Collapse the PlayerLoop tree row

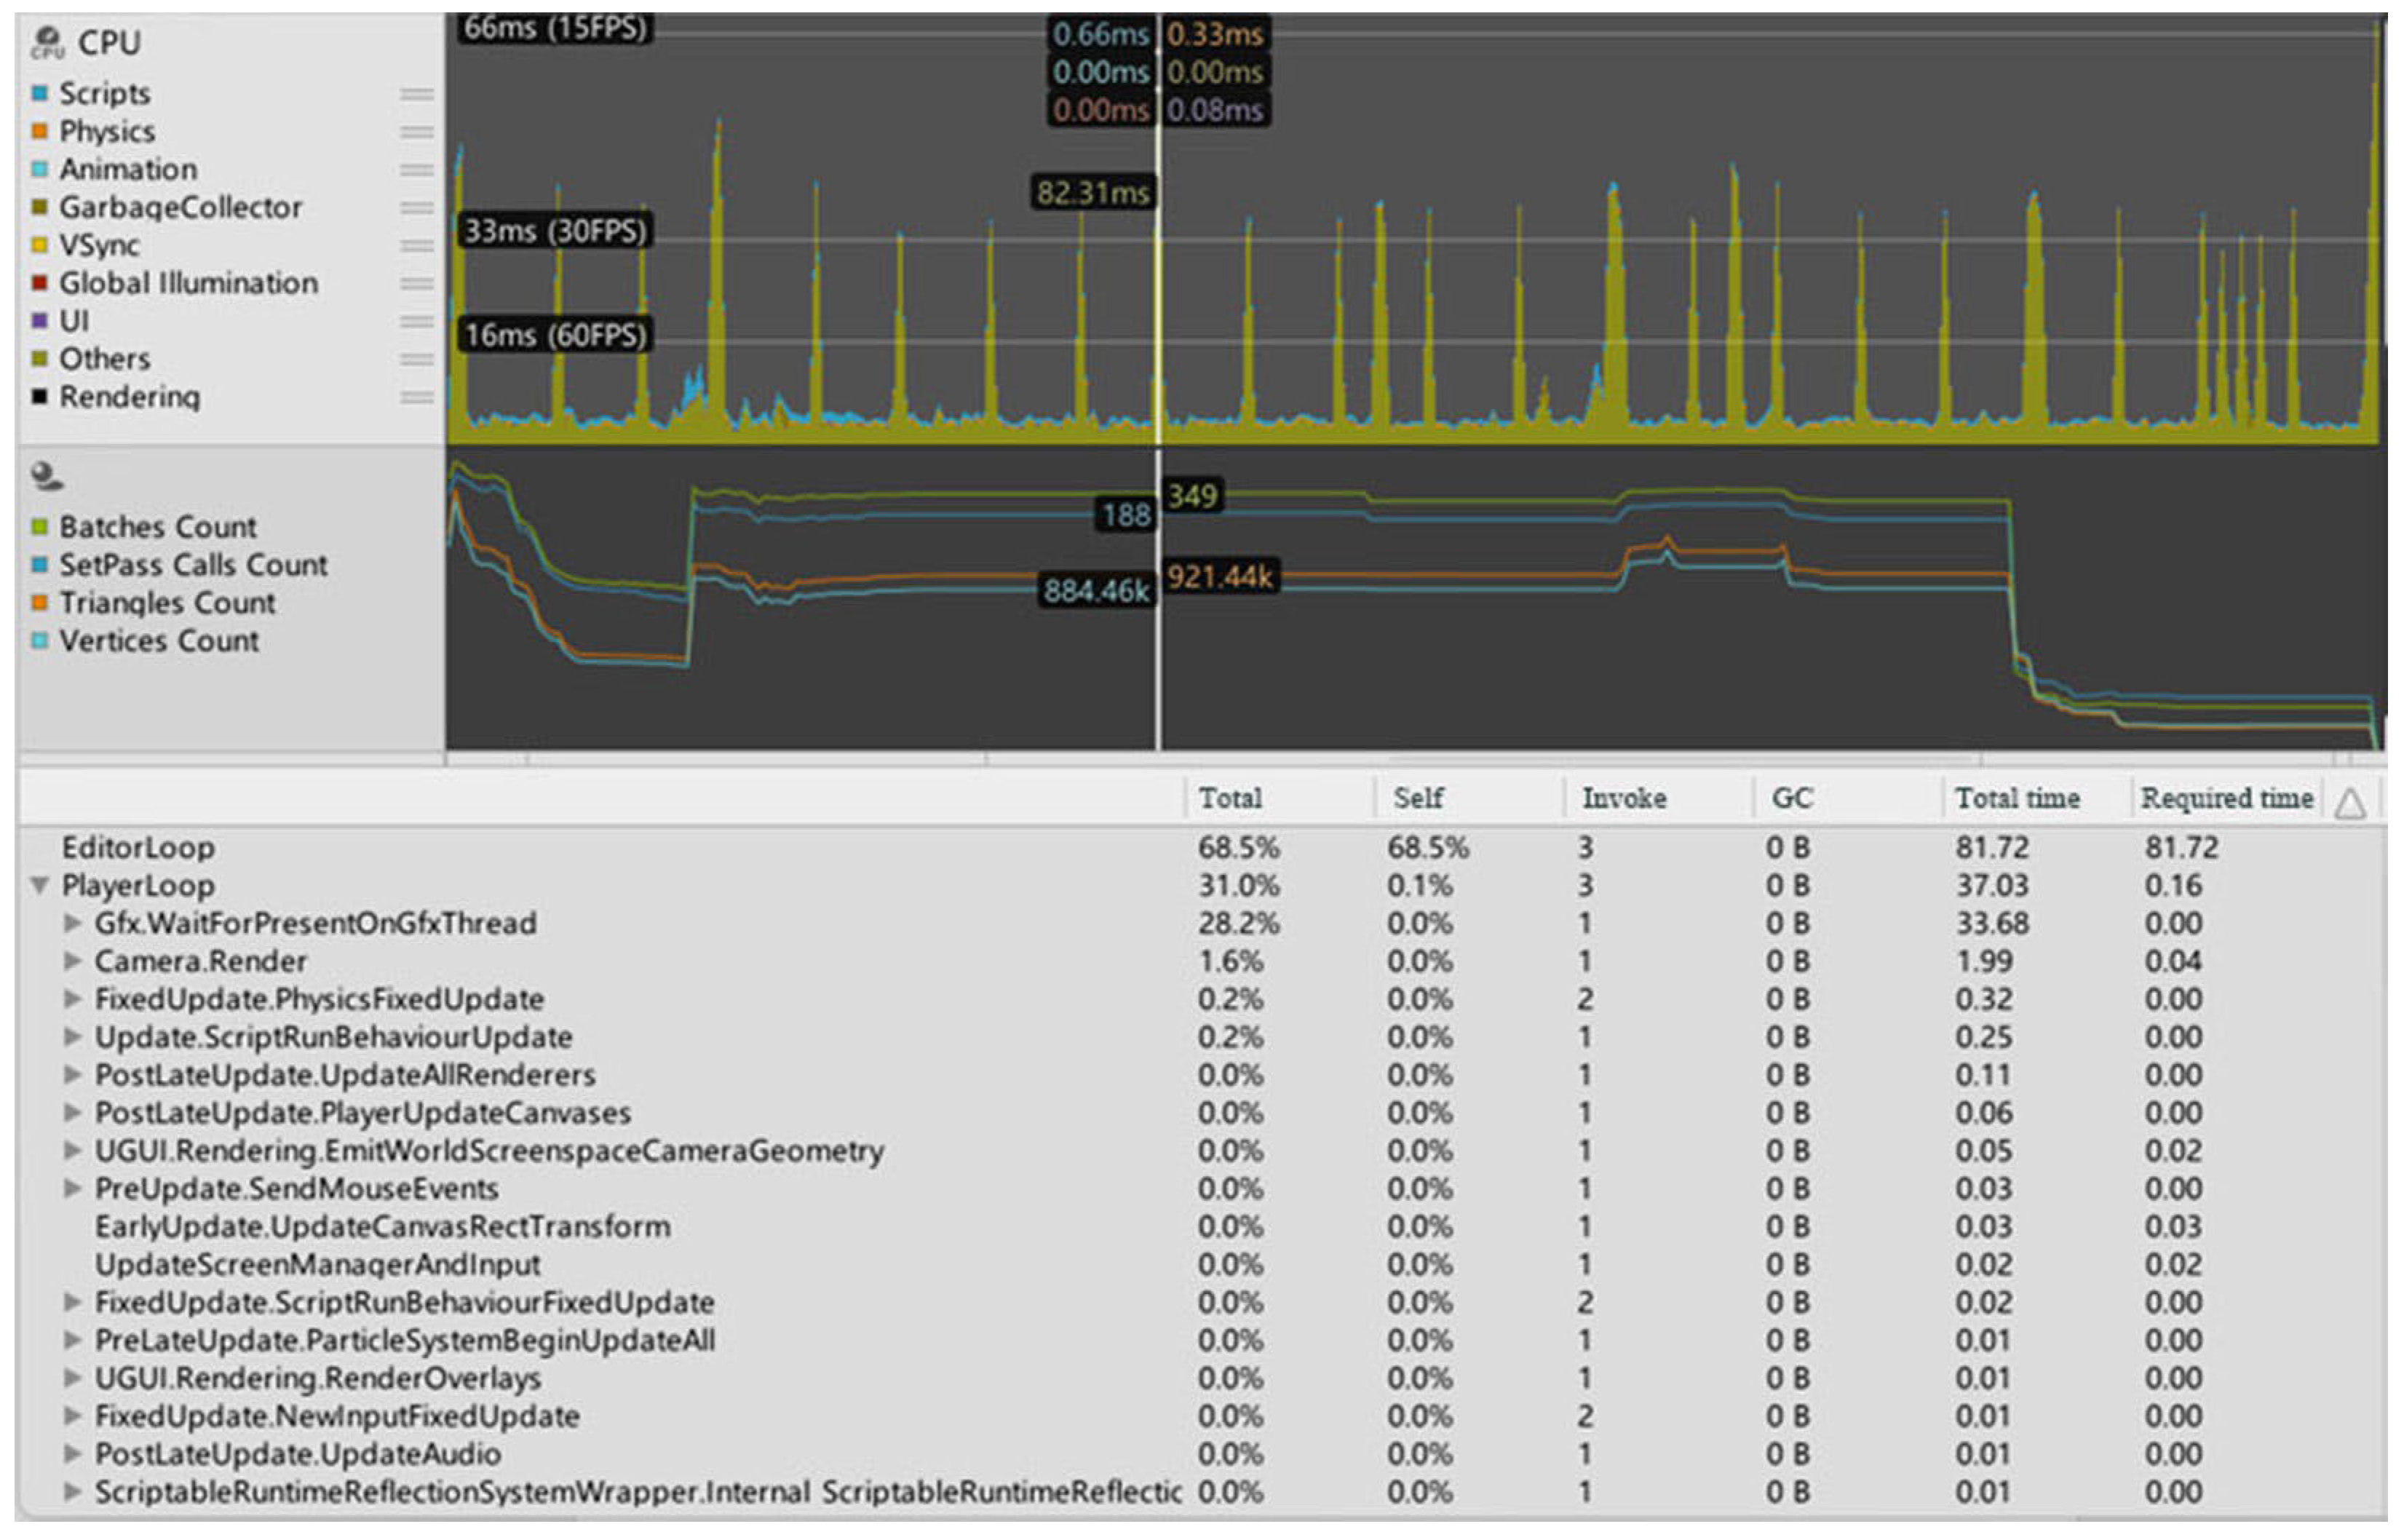point(39,886)
